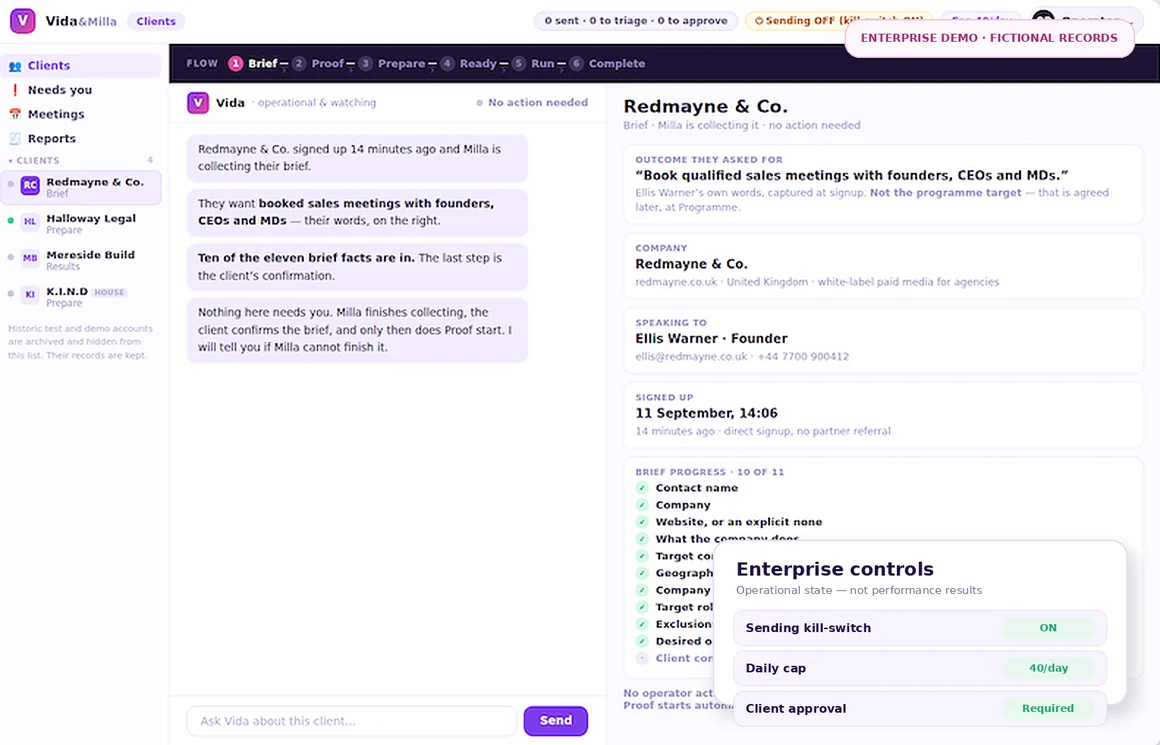Screen dimensions: 1160x745
Task: Click the MB avatar for Mereside Build
Action: [30, 258]
